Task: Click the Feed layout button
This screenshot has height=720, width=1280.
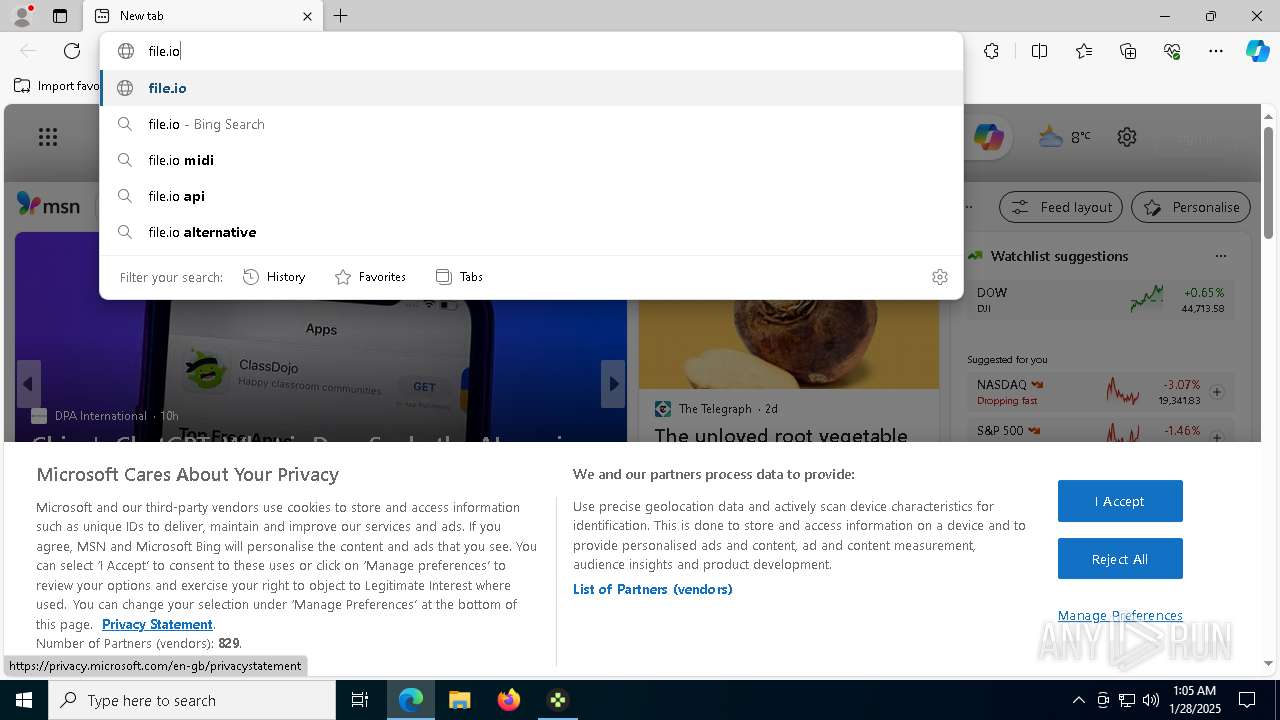Action: click(1061, 207)
